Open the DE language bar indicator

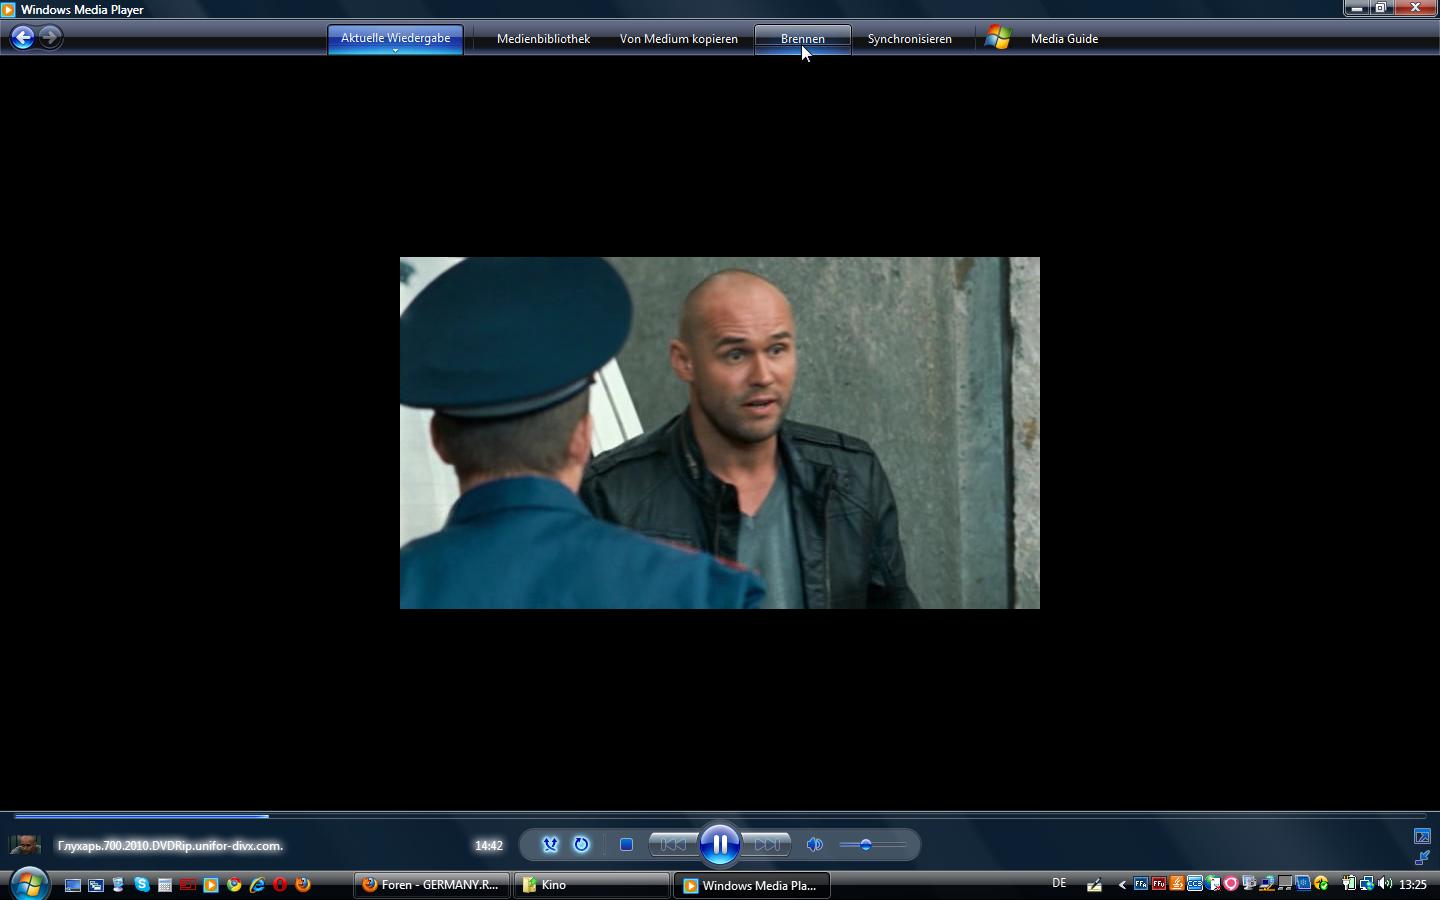[x=1059, y=883]
